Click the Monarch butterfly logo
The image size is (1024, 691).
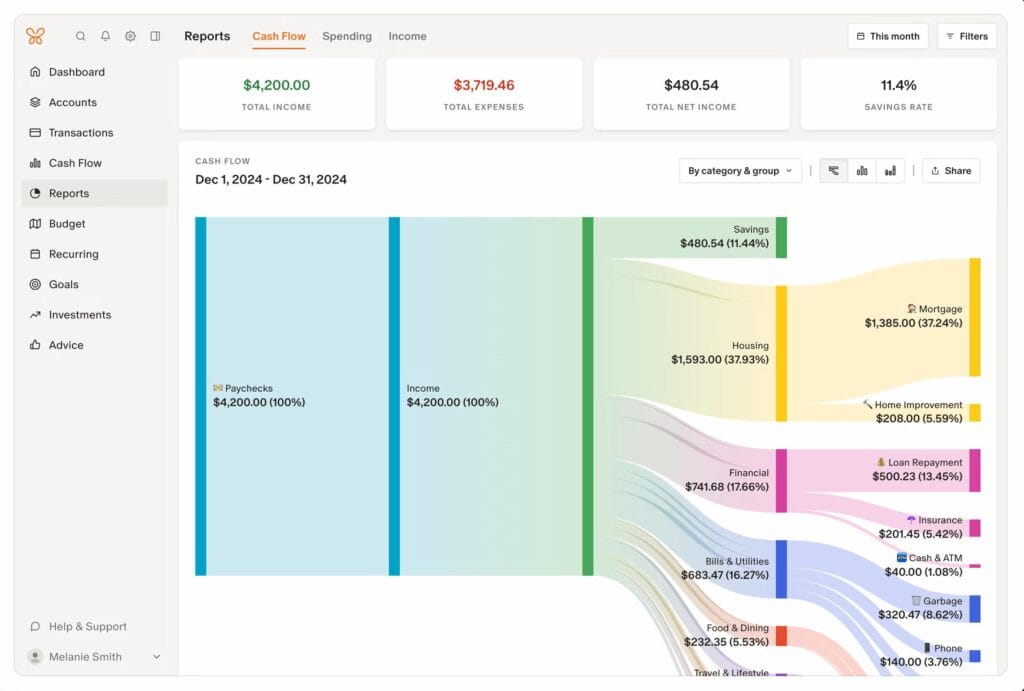(35, 35)
